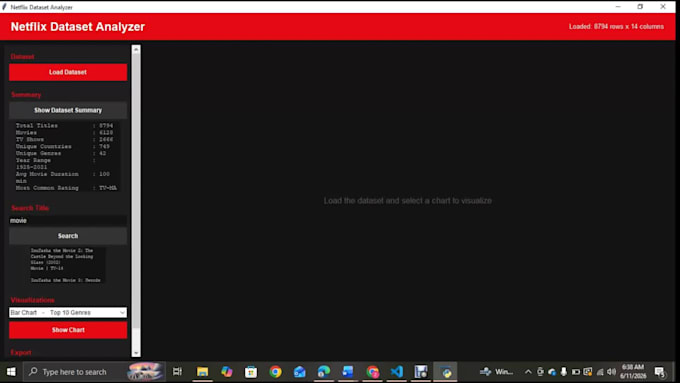
Task: Open the notification center icon
Action: click(660, 372)
